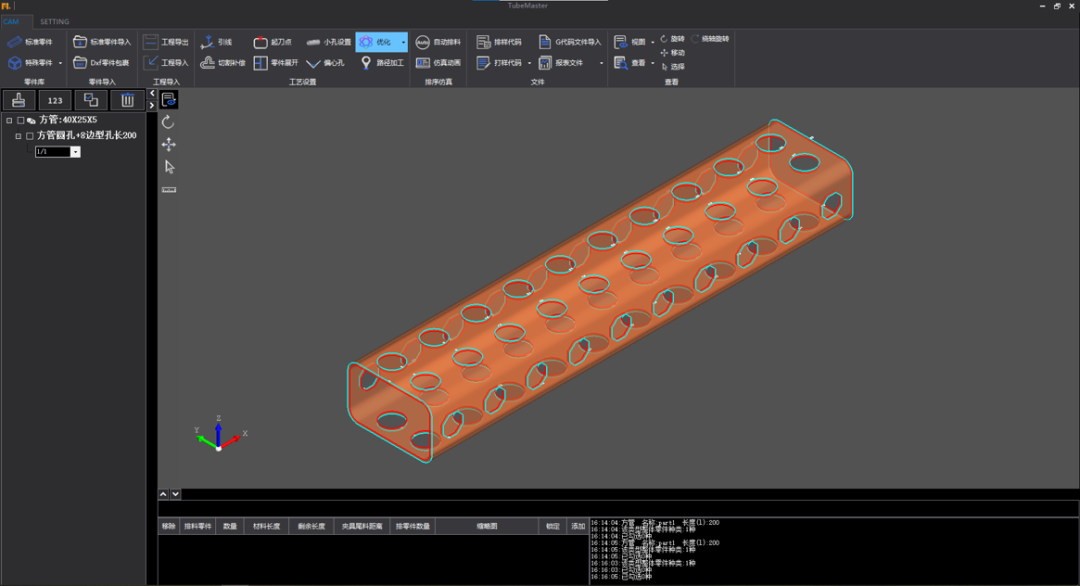This screenshot has height=586, width=1080.
Task: Select the 方管圆孔+8边型孔长200 tree item
Action: pyautogui.click(x=87, y=136)
